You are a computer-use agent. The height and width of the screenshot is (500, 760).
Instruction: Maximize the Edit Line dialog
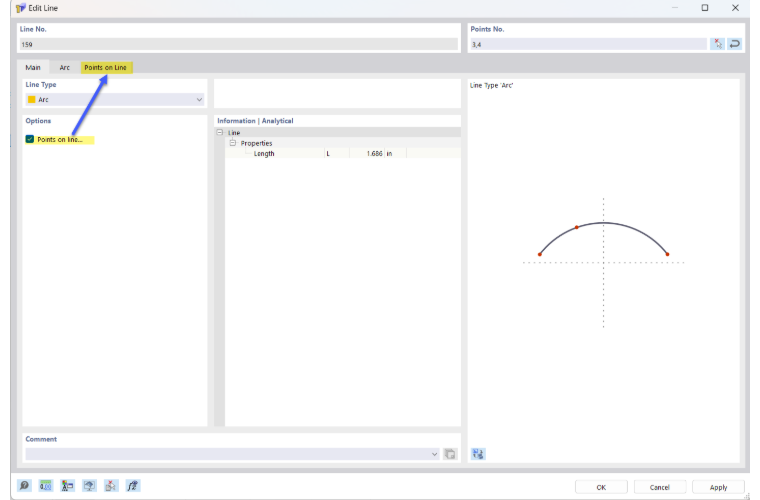pyautogui.click(x=705, y=8)
